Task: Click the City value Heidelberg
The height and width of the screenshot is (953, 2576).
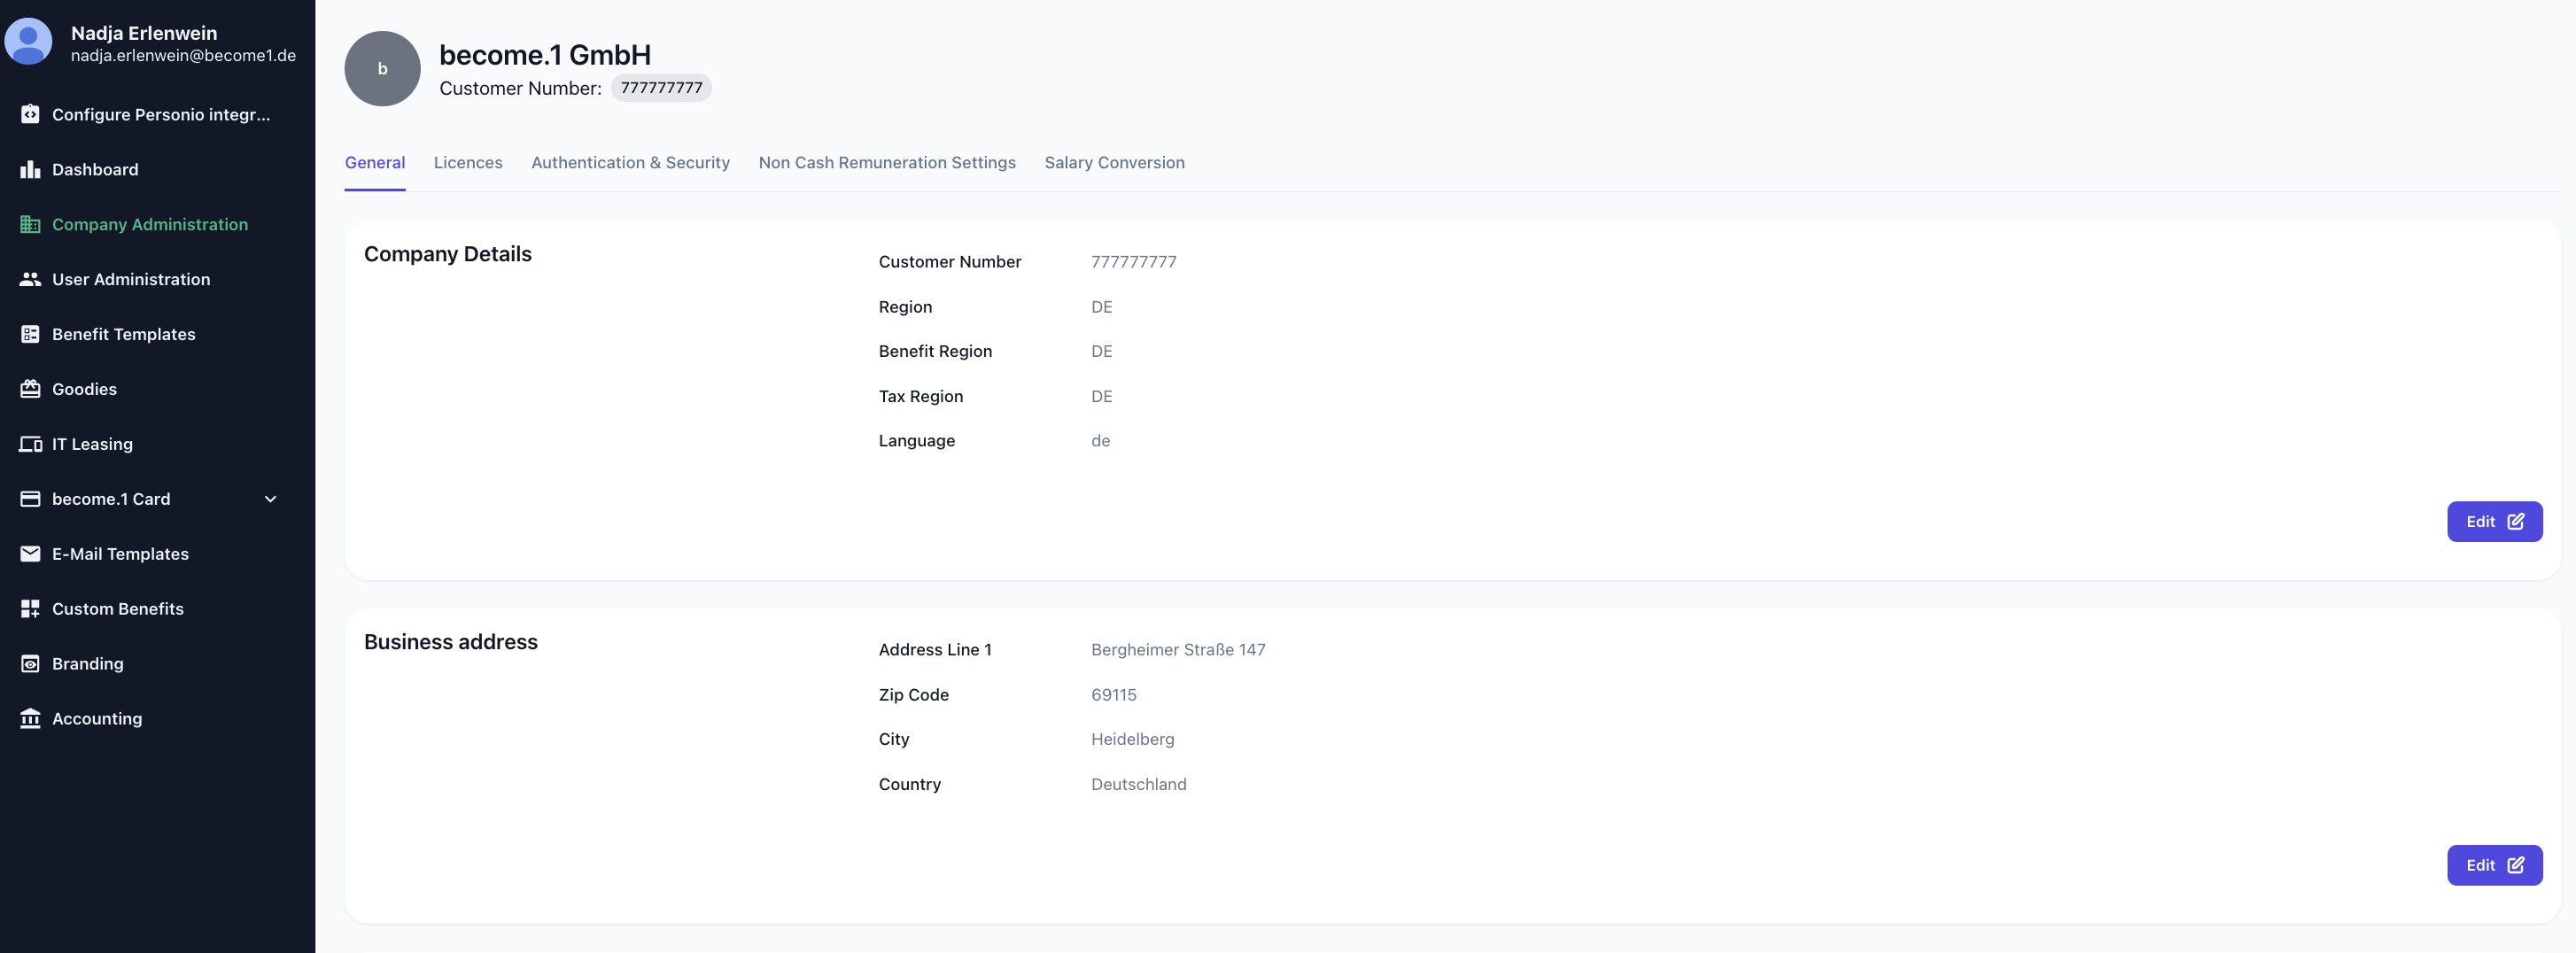Action: (1132, 739)
